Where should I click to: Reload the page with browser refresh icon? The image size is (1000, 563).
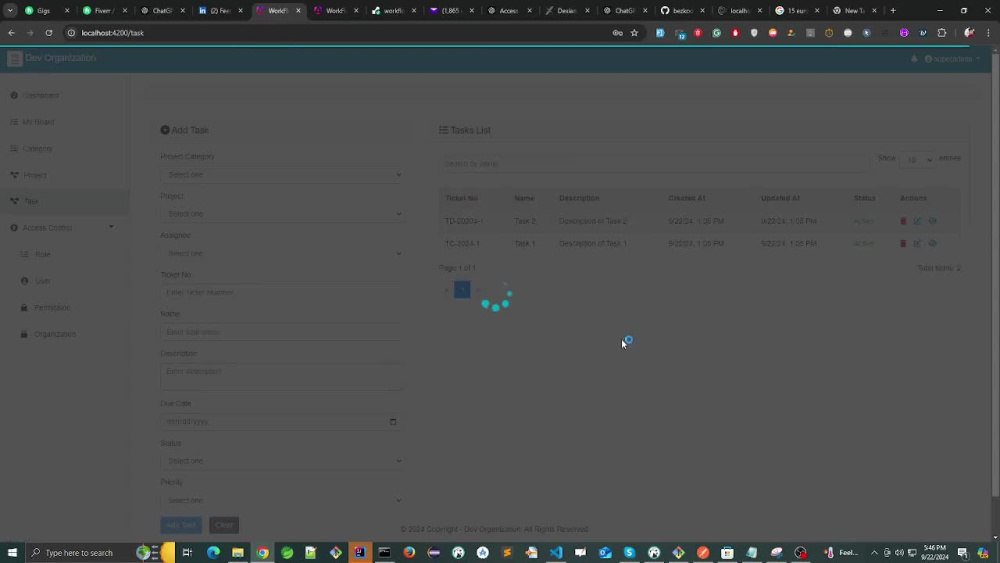tap(48, 33)
